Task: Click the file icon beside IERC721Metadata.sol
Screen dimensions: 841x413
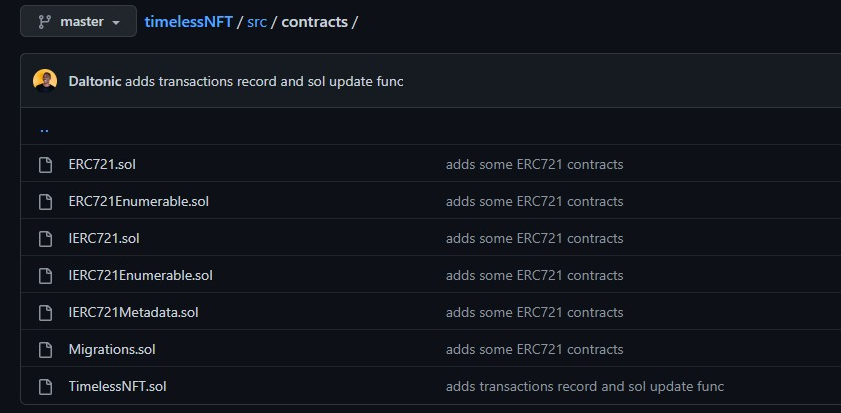Action: coord(45,312)
